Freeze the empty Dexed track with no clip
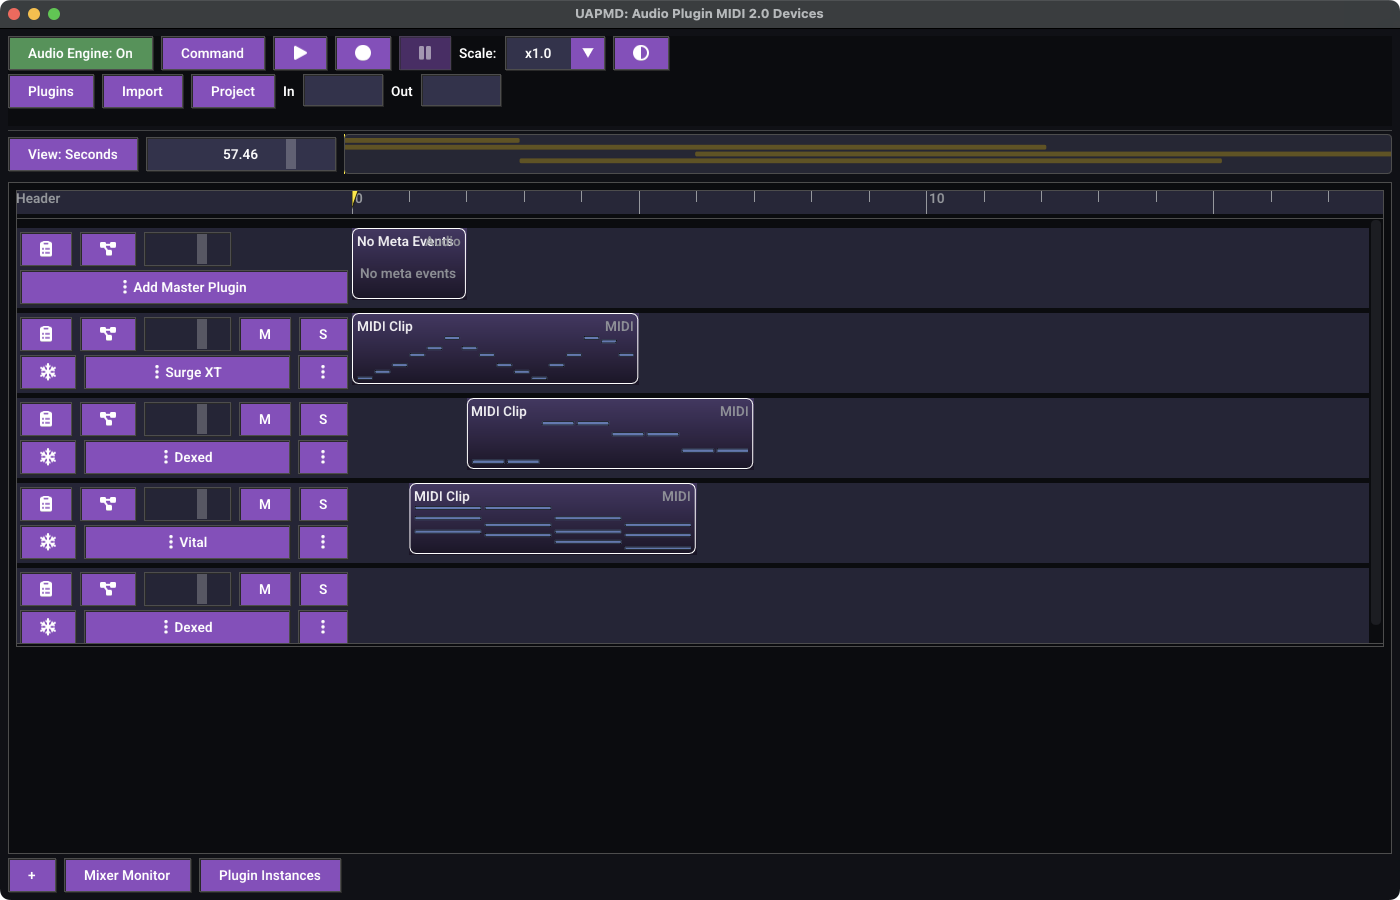Viewport: 1400px width, 900px height. pos(48,627)
